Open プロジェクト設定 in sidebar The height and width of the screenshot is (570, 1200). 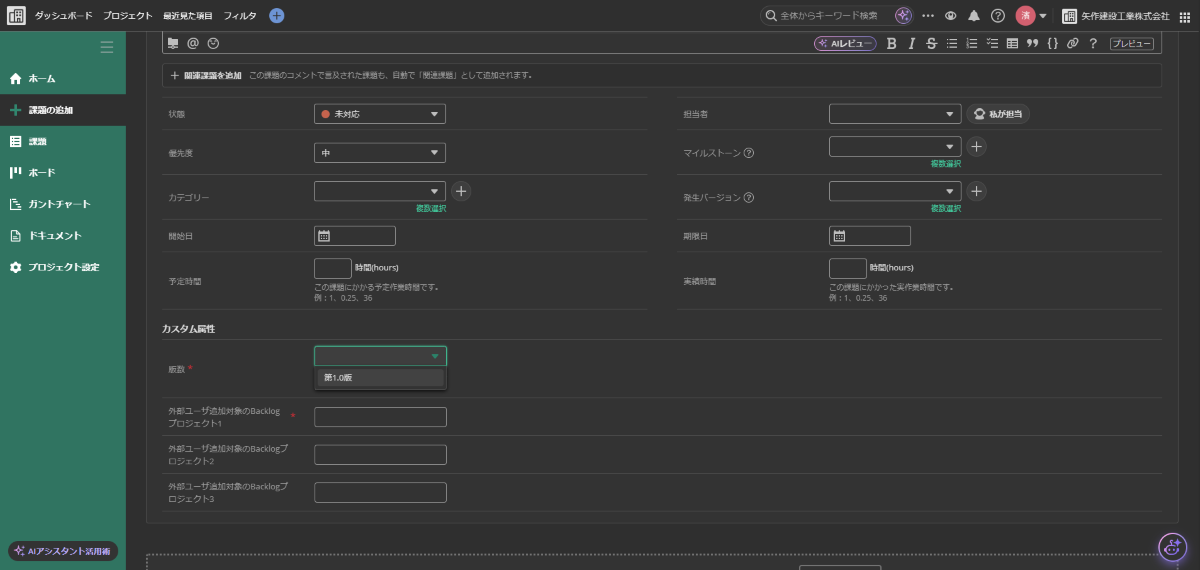pyautogui.click(x=63, y=267)
